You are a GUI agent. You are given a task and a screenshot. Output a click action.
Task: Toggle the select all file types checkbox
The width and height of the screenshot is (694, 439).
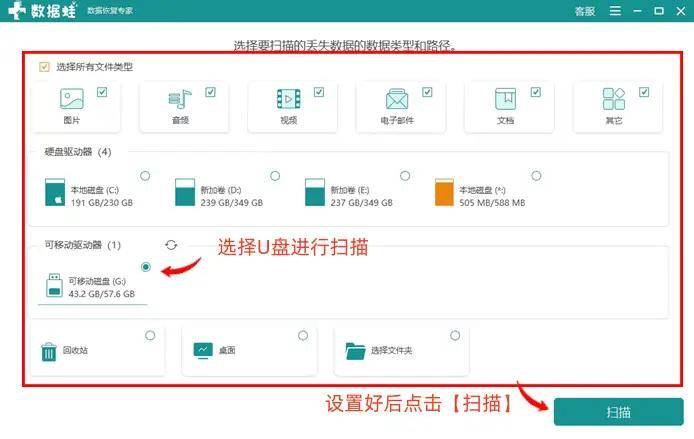[43, 67]
